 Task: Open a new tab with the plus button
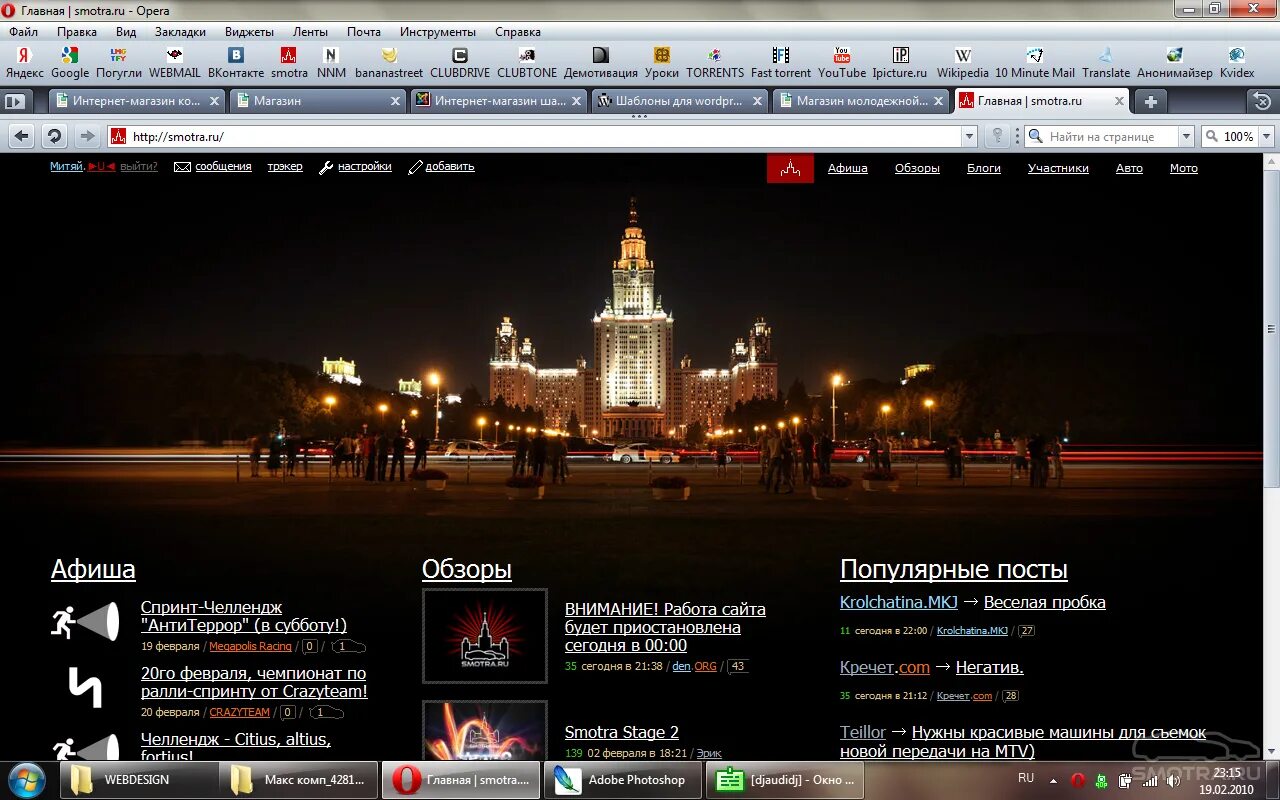coord(1150,101)
